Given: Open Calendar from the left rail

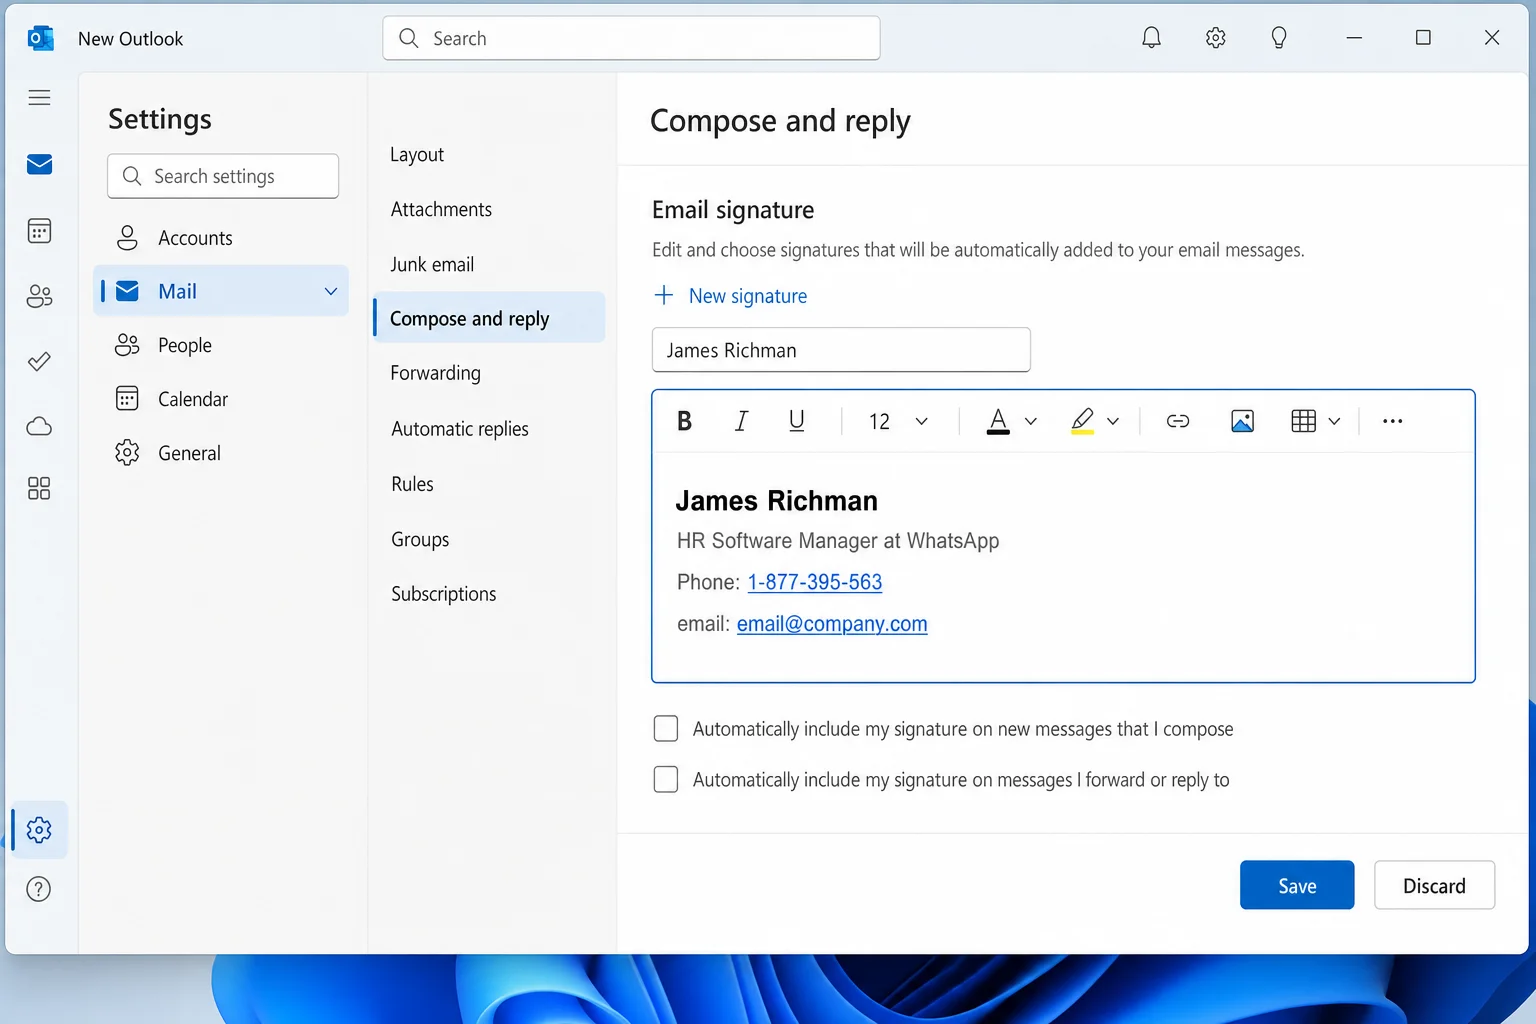Looking at the screenshot, I should click(x=39, y=231).
